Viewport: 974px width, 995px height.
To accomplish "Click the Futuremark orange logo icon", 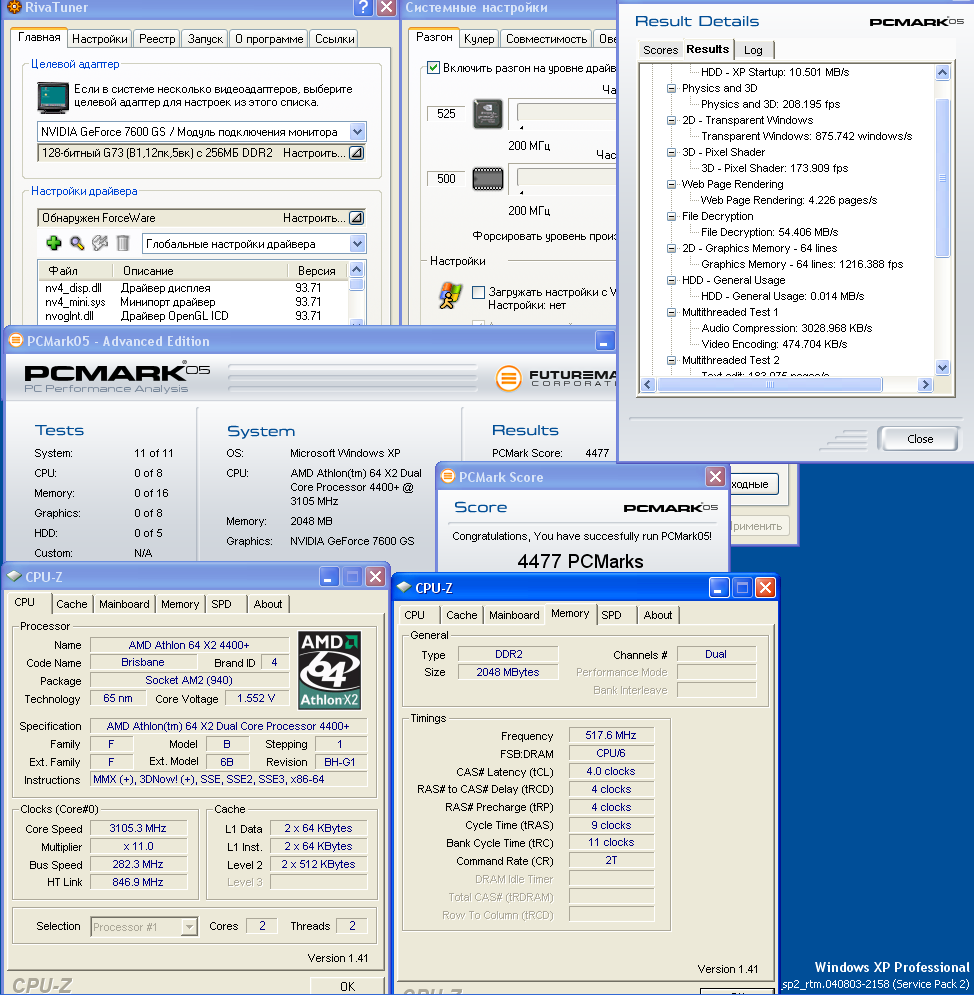I will coord(508,378).
